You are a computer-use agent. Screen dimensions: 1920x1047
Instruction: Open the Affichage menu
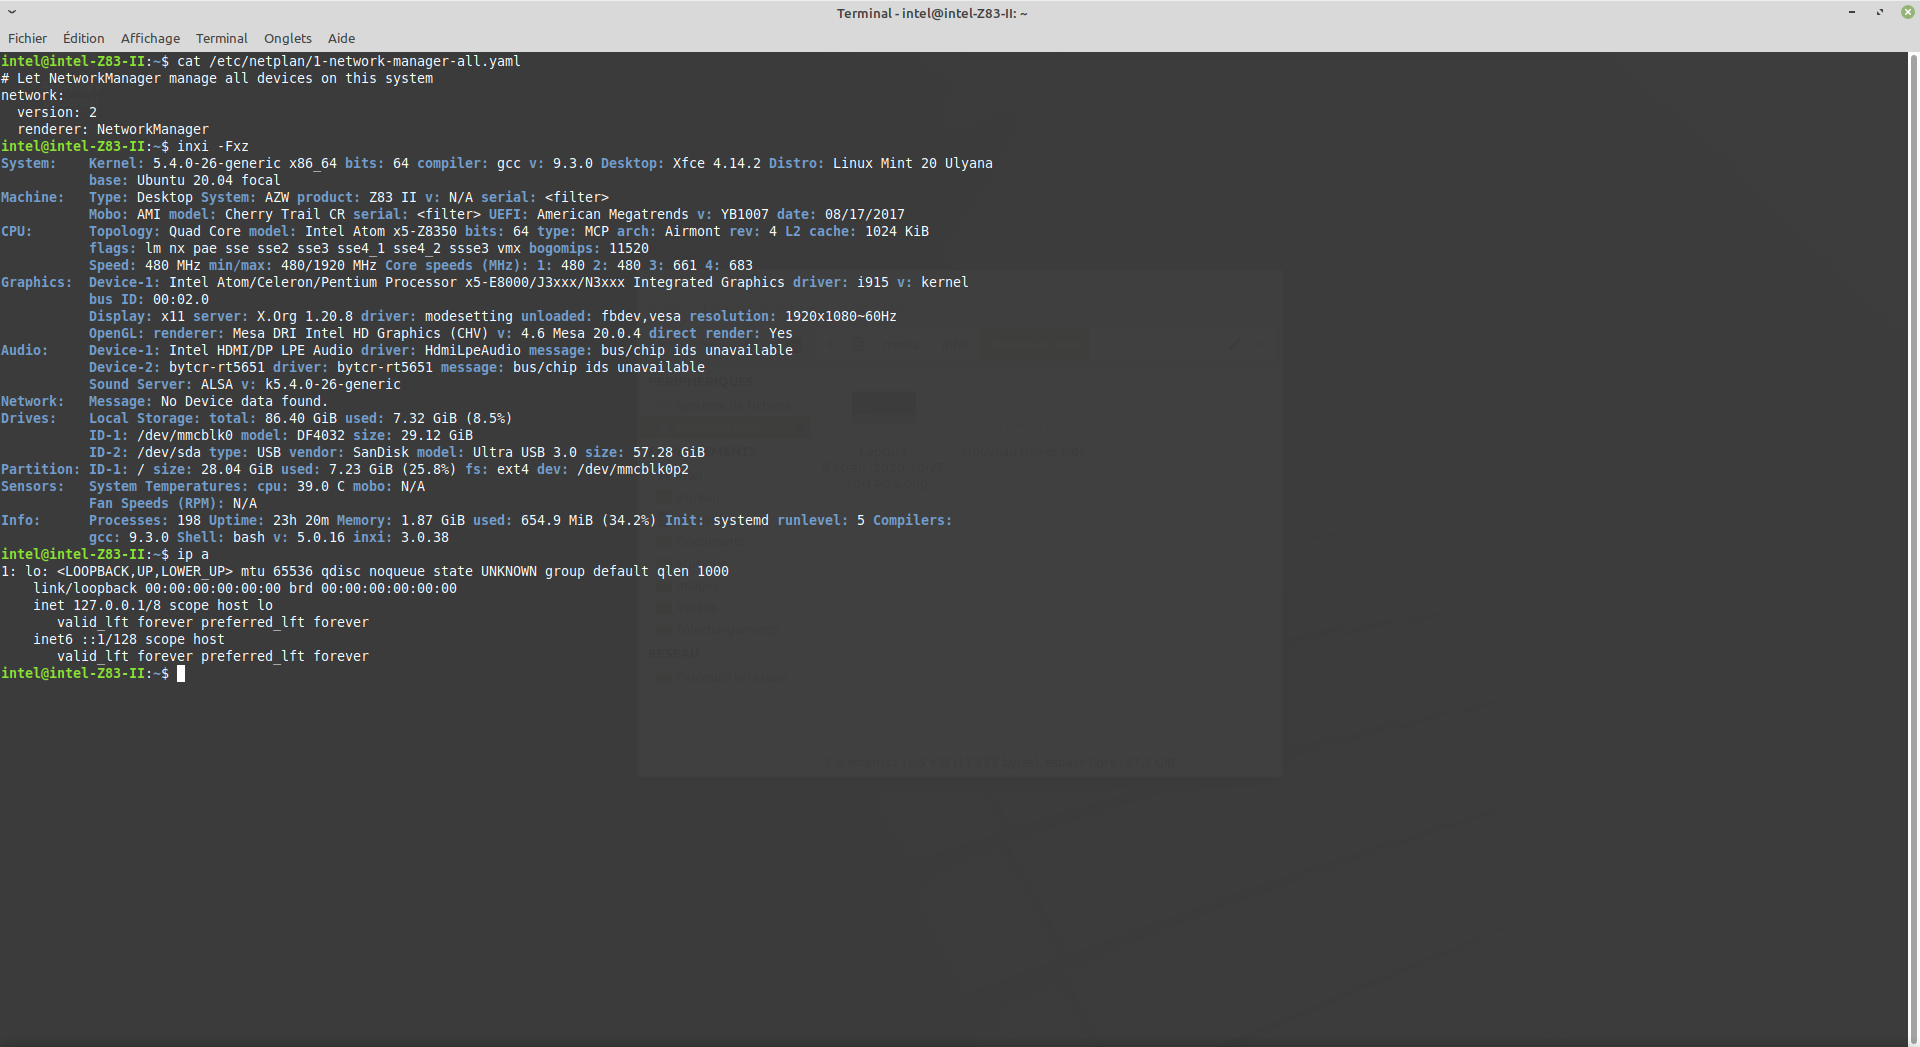pyautogui.click(x=150, y=38)
